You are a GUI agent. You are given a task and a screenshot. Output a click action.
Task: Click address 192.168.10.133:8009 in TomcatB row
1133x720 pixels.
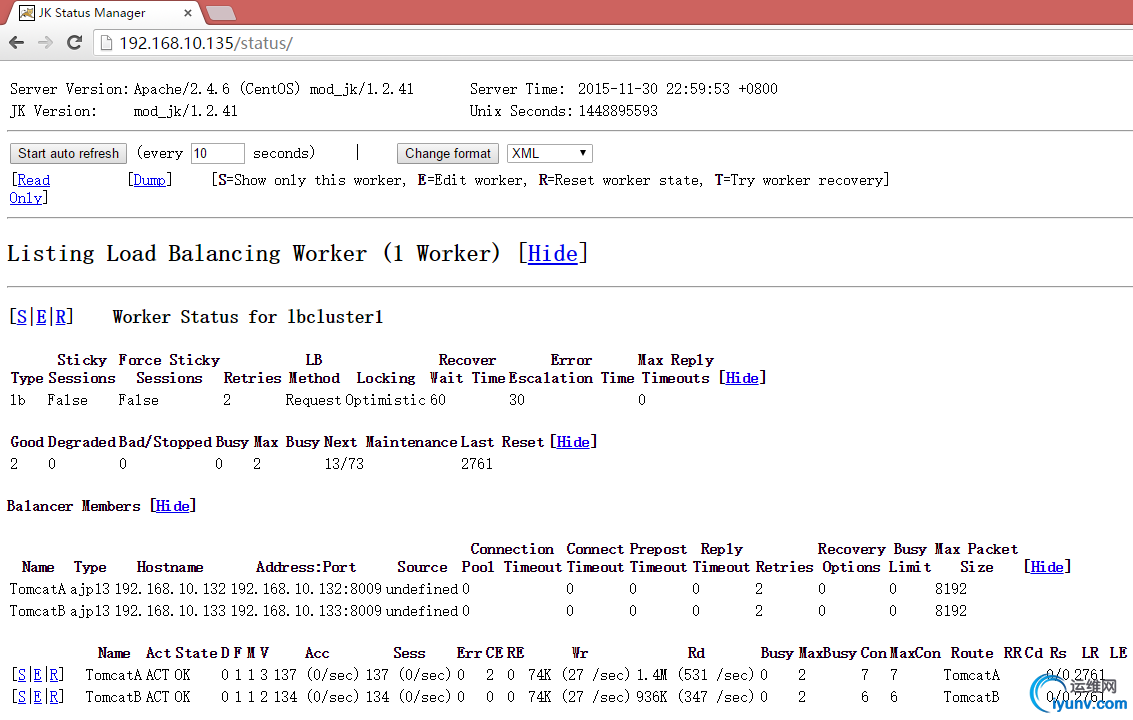[306, 611]
